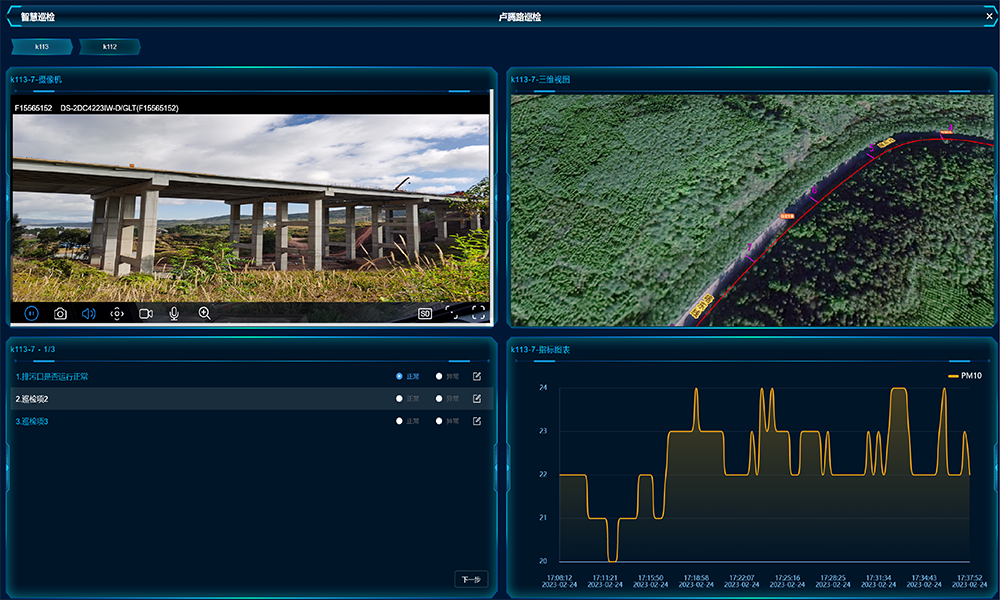Take a snapshot with the camera icon
Screen dimensions: 1000x600
[x=60, y=313]
